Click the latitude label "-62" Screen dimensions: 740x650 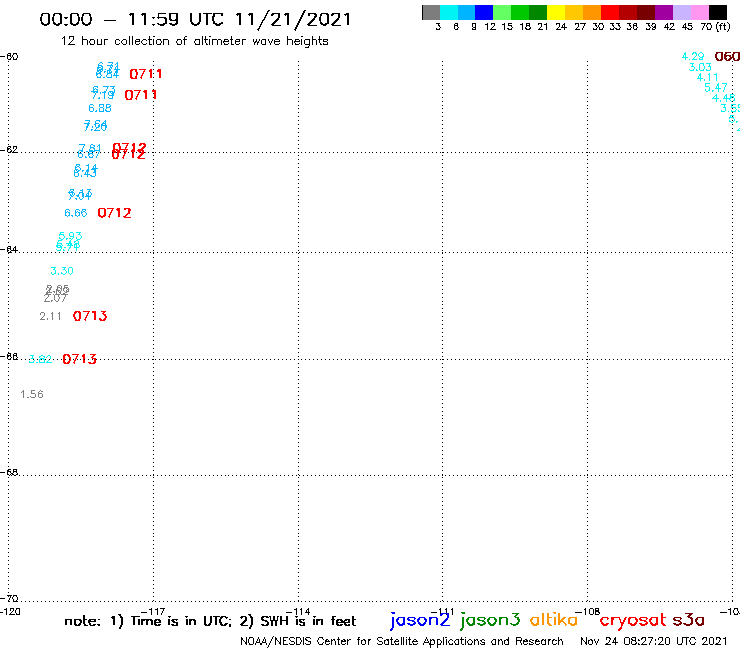coord(9,150)
